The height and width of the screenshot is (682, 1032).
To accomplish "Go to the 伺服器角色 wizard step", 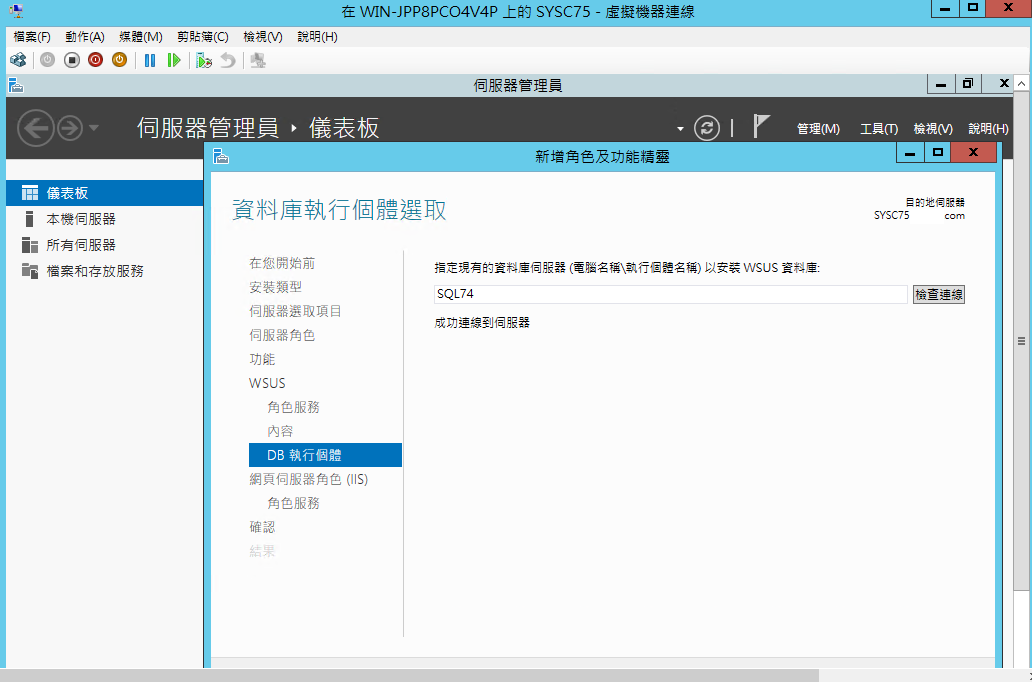I will coord(282,335).
